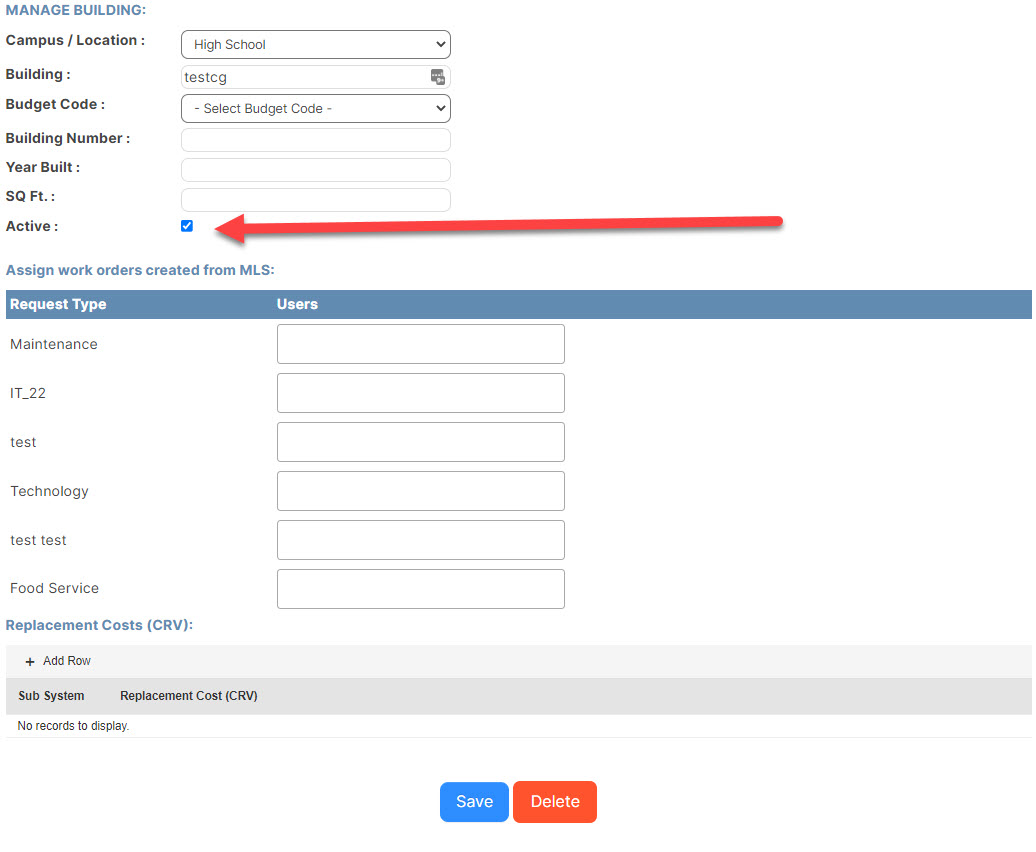Screen dimensions: 1036x852
Task: Click the users box for the single 'test' row
Action: point(421,442)
